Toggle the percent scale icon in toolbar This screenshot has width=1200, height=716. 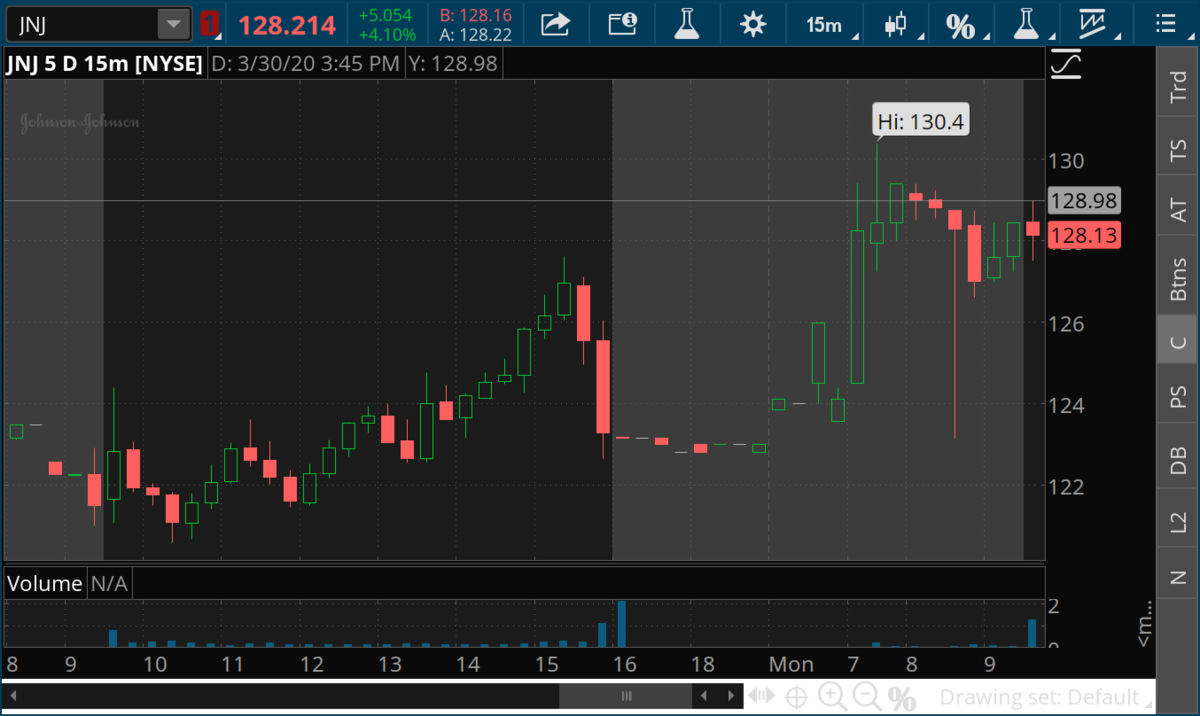[x=960, y=24]
